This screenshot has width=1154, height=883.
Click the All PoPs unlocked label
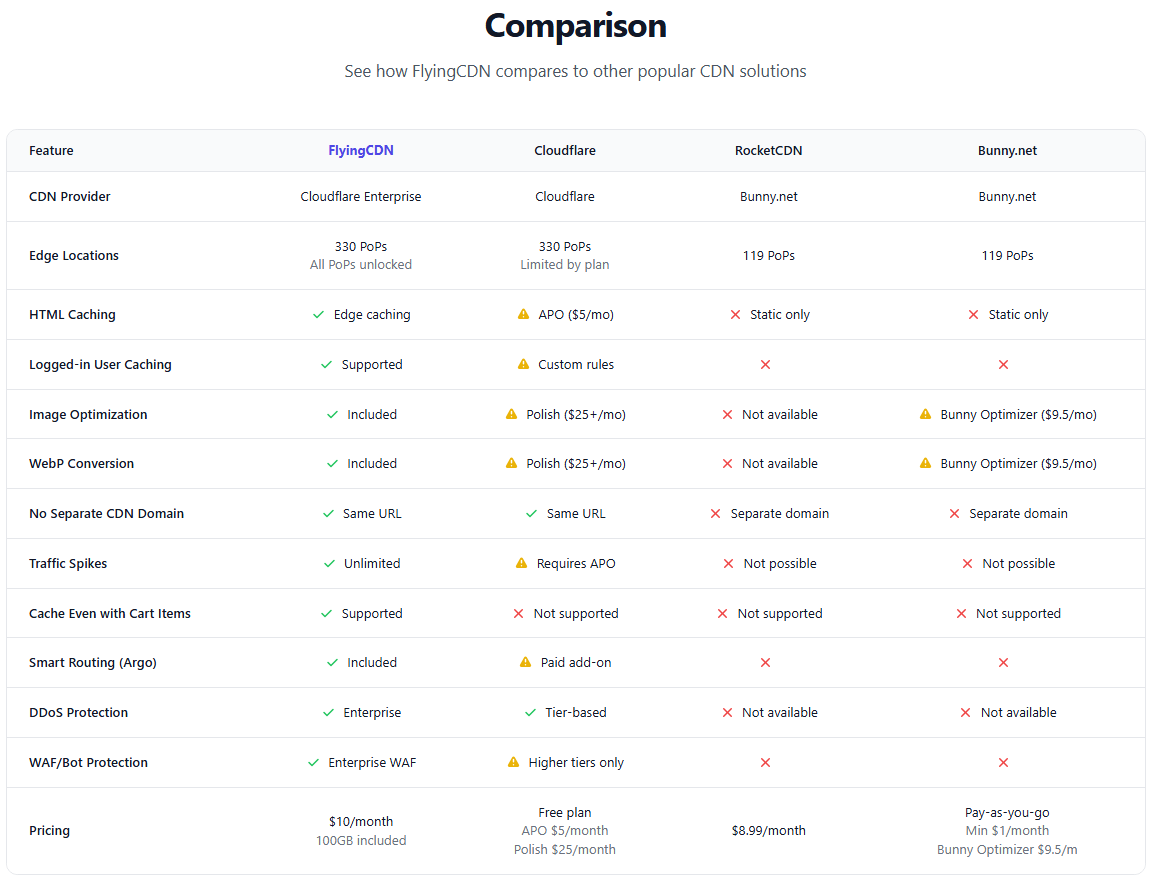coord(361,266)
